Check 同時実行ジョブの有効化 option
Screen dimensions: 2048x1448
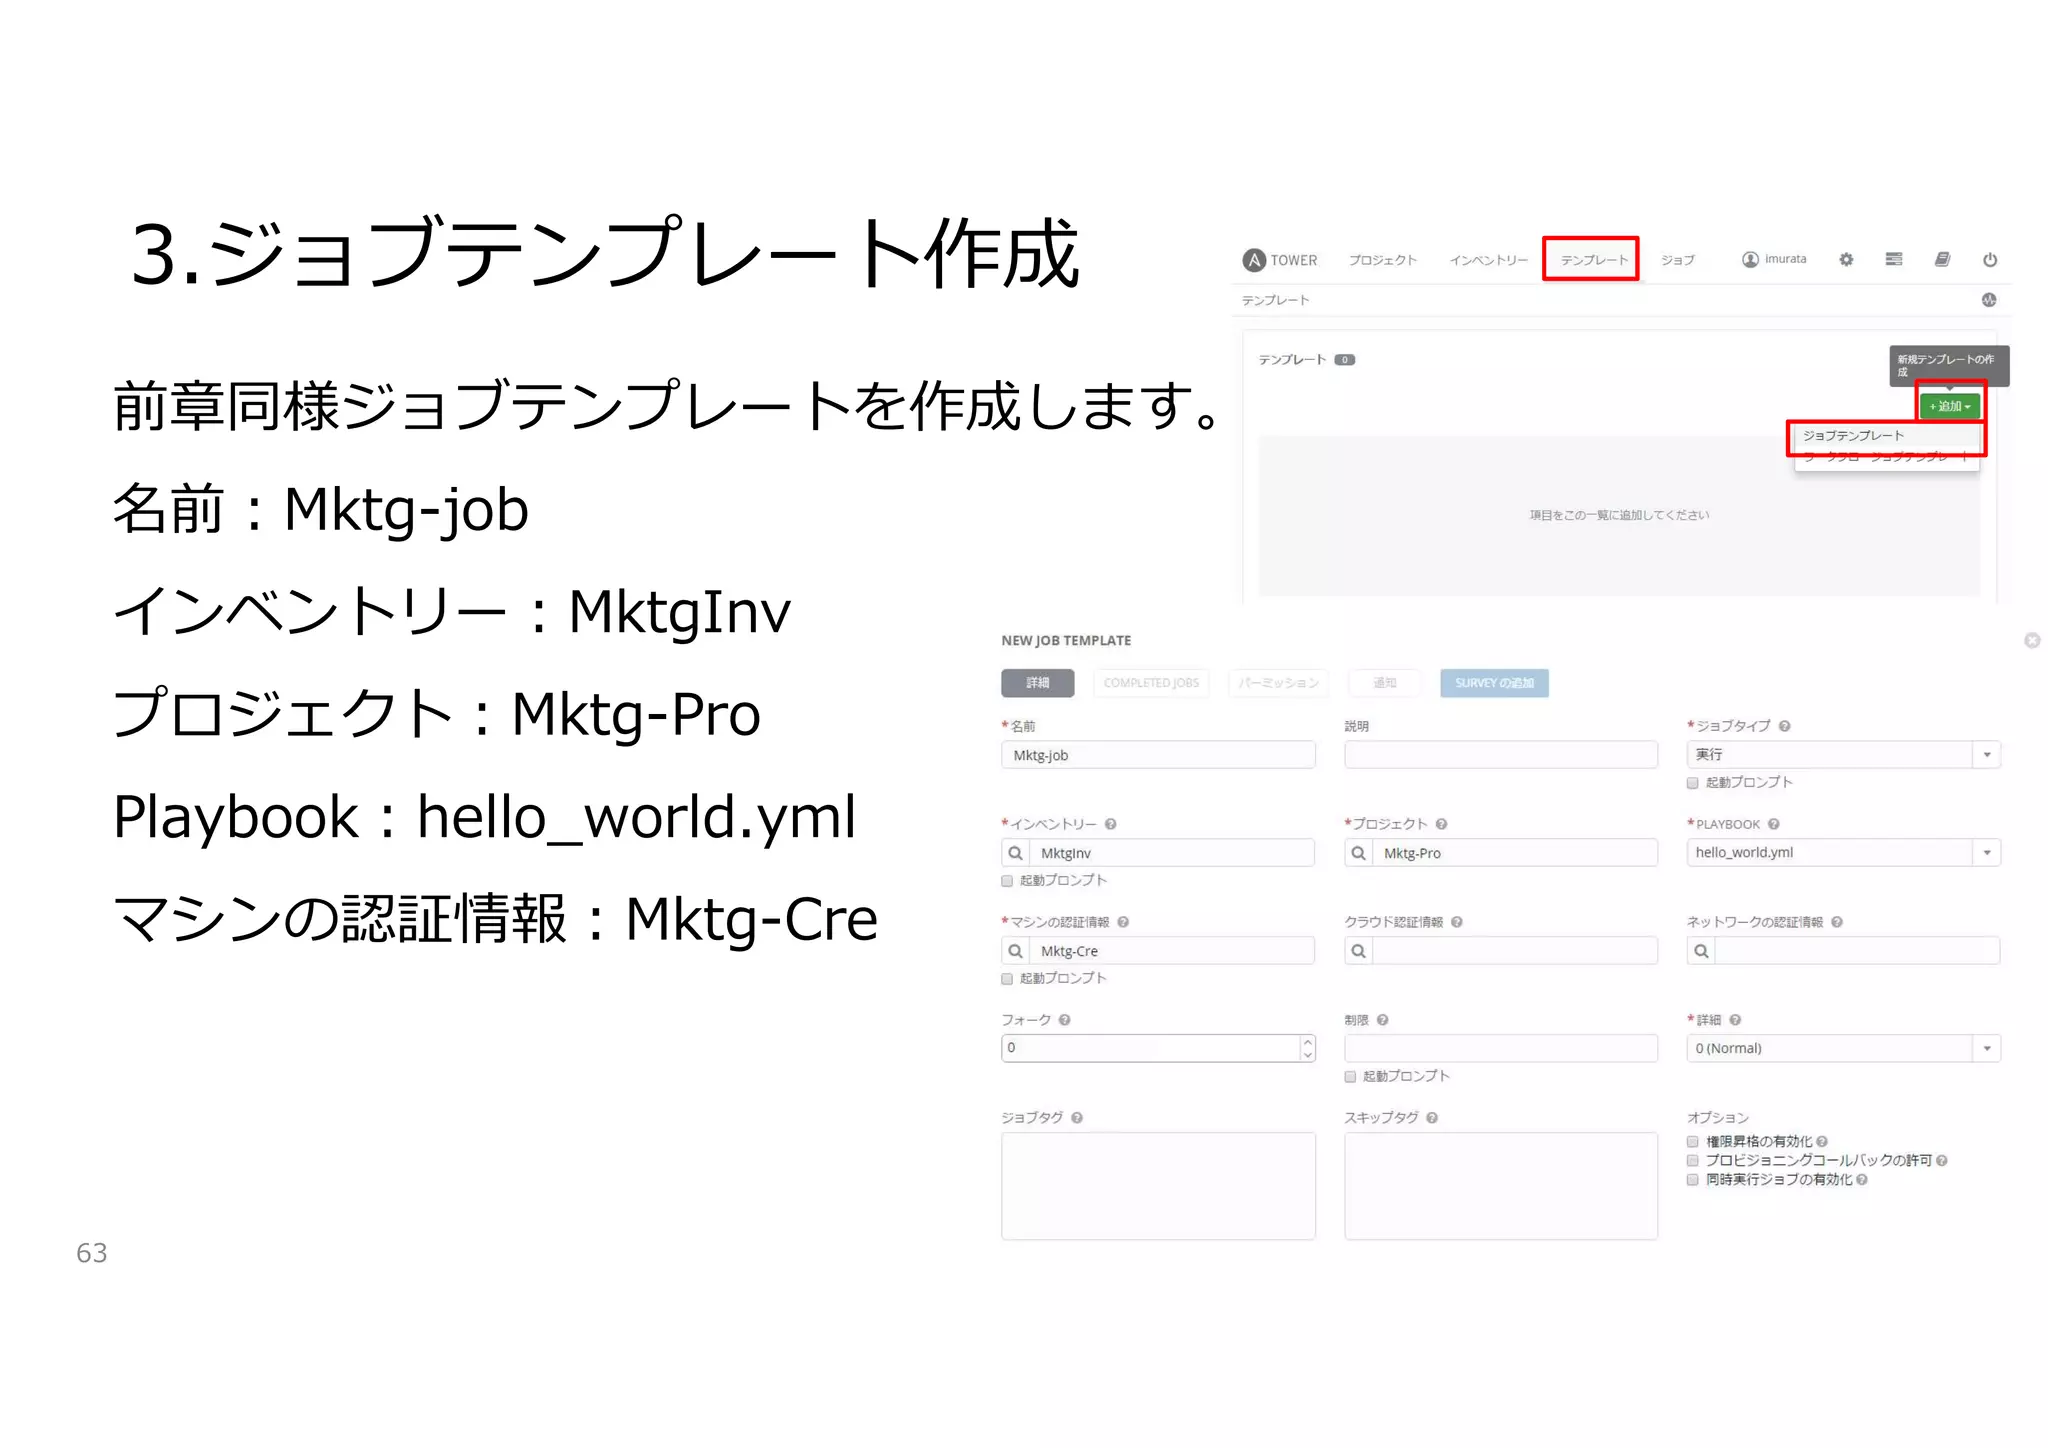pos(1693,1180)
